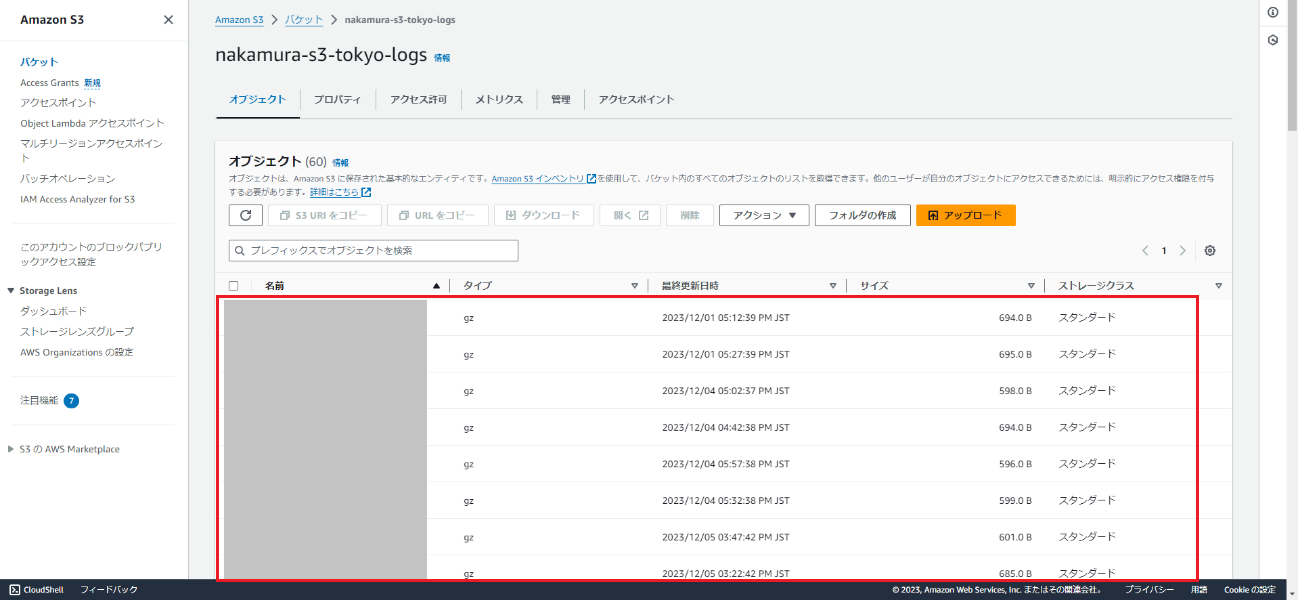
Task: Open sidebar アクセスポイント link
Action: [x=58, y=102]
